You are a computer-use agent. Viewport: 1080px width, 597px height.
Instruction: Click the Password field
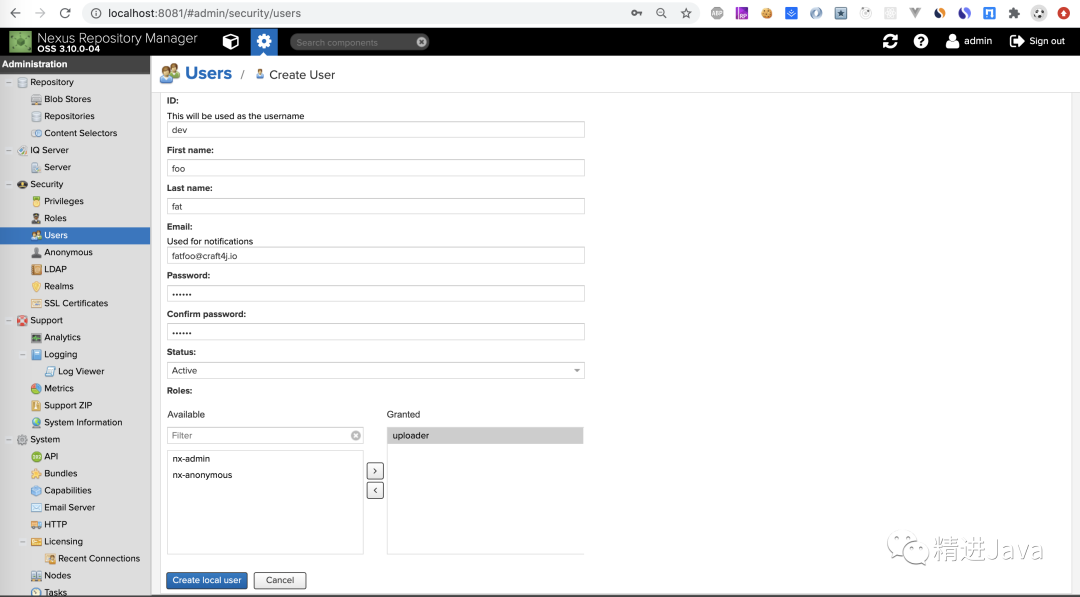375,294
